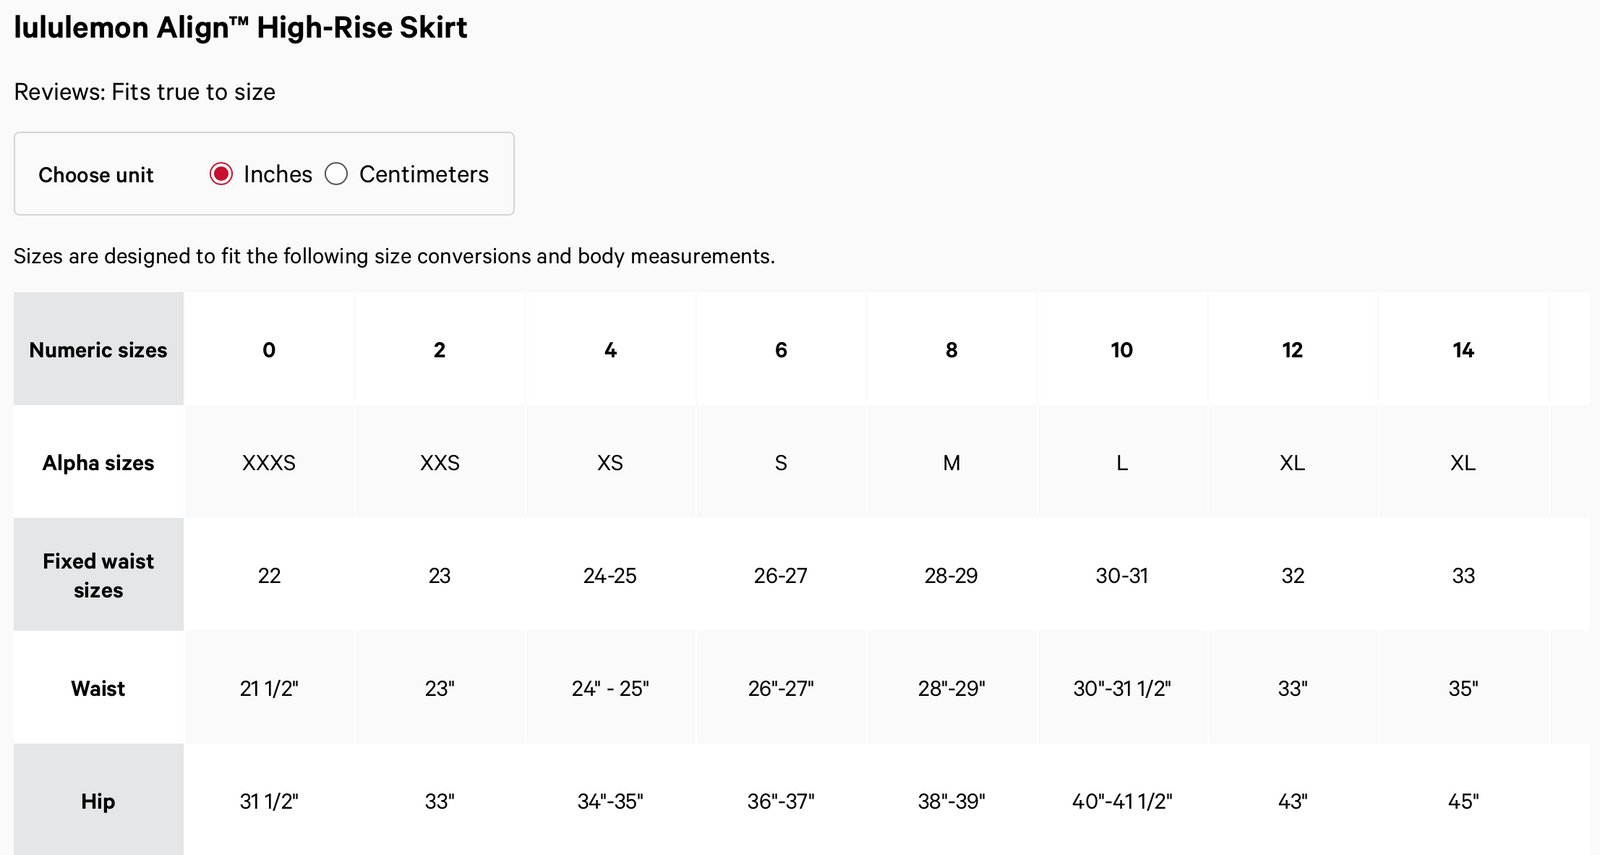Image resolution: width=1600 pixels, height=855 pixels.
Task: Click the "Waist" row header
Action: 98,688
